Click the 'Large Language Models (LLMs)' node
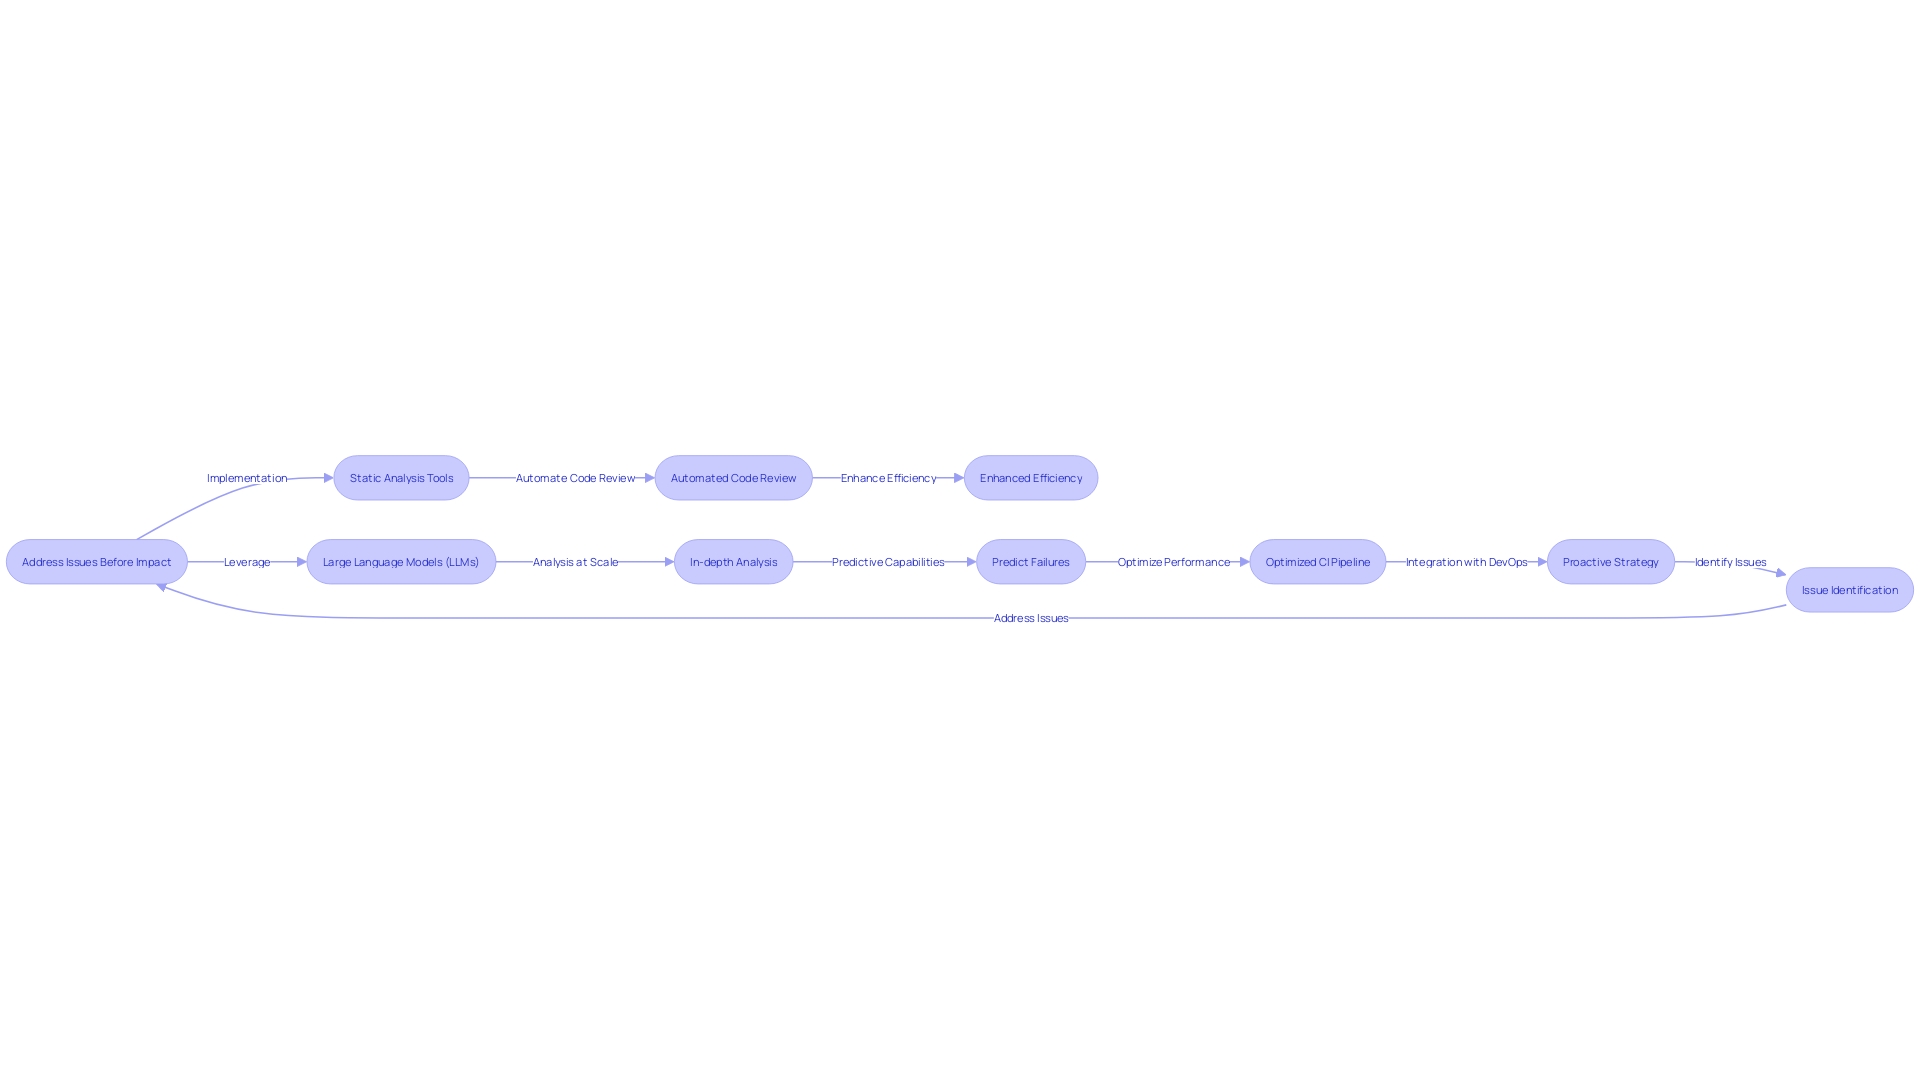The width and height of the screenshot is (1920, 1080). (401, 560)
